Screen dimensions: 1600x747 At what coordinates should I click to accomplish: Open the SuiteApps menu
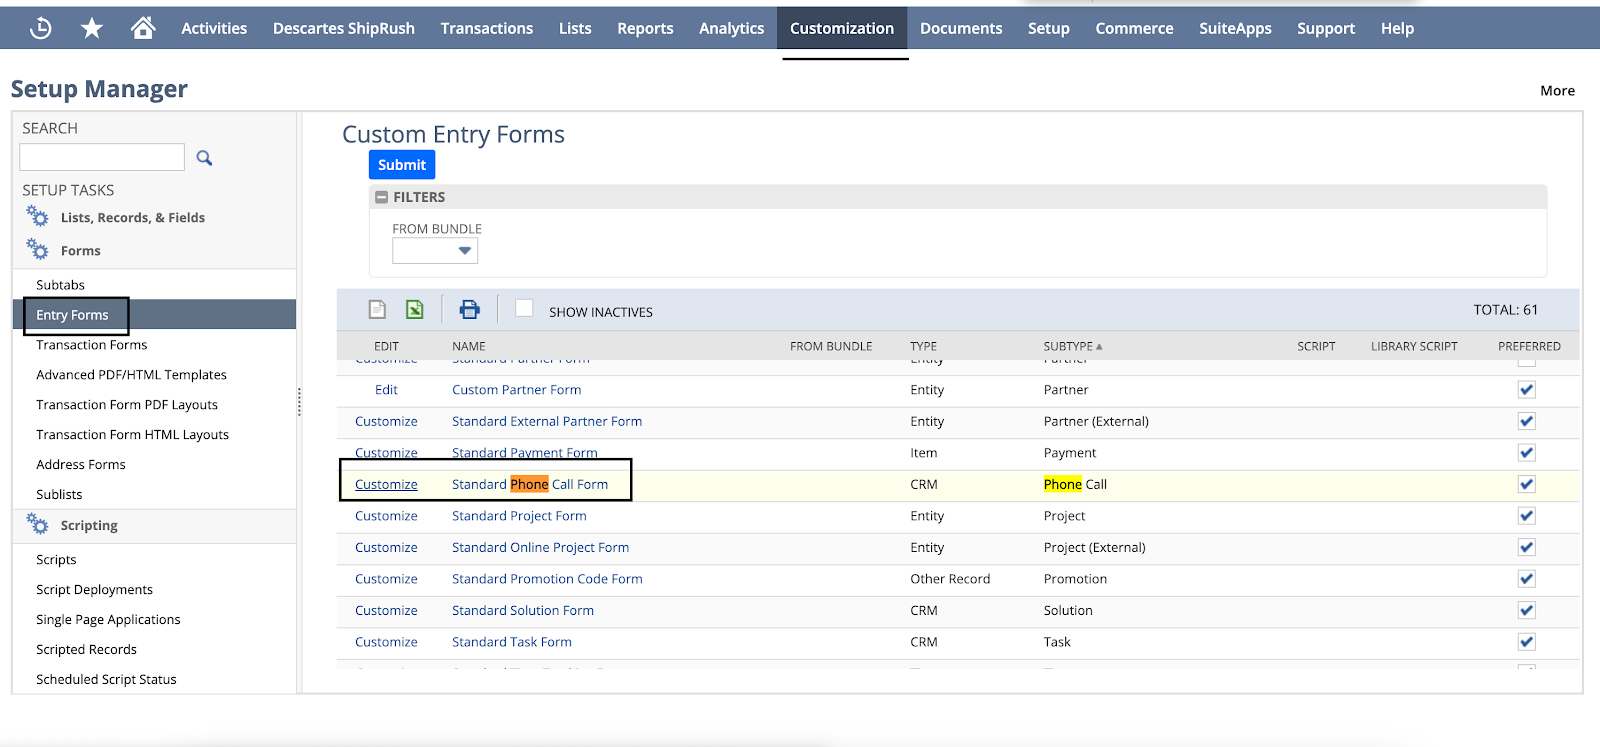(x=1235, y=28)
